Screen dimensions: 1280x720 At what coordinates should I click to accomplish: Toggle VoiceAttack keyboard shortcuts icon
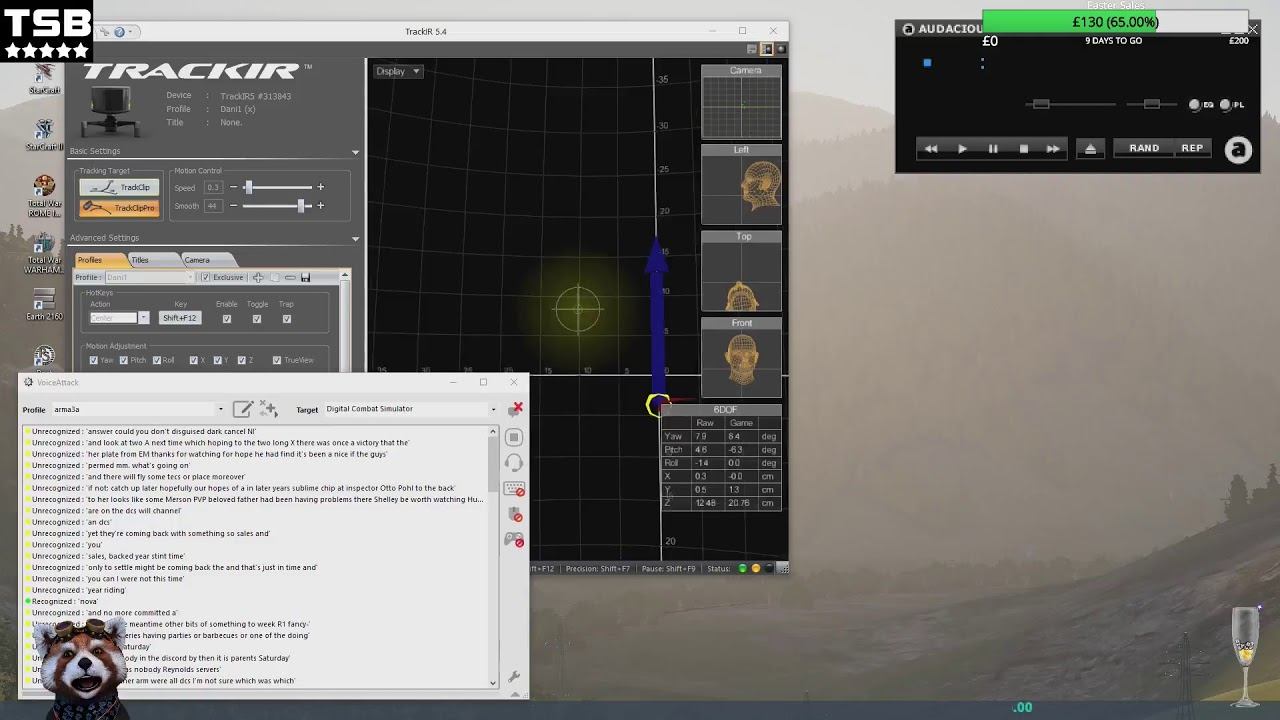pyautogui.click(x=514, y=489)
